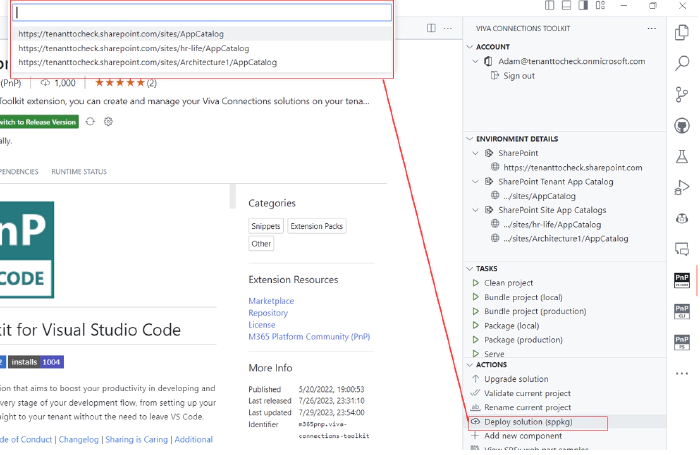Click the Extension Packs category tag
The height and width of the screenshot is (455, 700).
[317, 226]
